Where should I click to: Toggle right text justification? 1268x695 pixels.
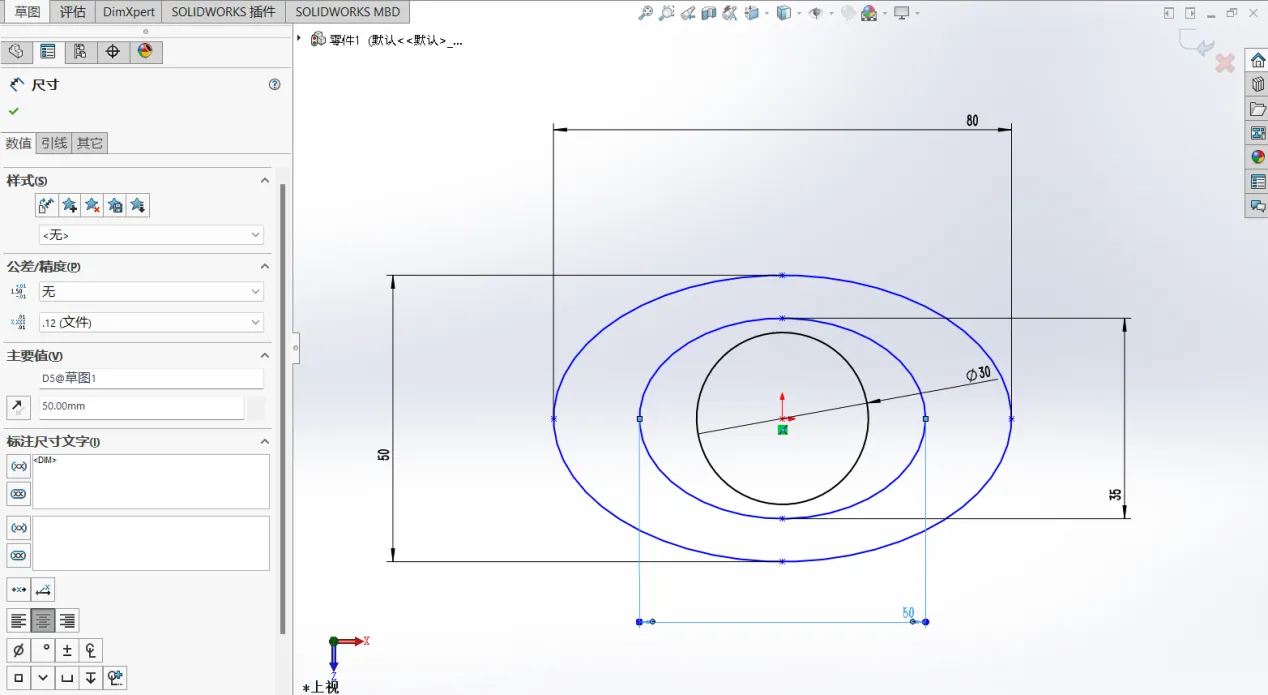tap(67, 621)
